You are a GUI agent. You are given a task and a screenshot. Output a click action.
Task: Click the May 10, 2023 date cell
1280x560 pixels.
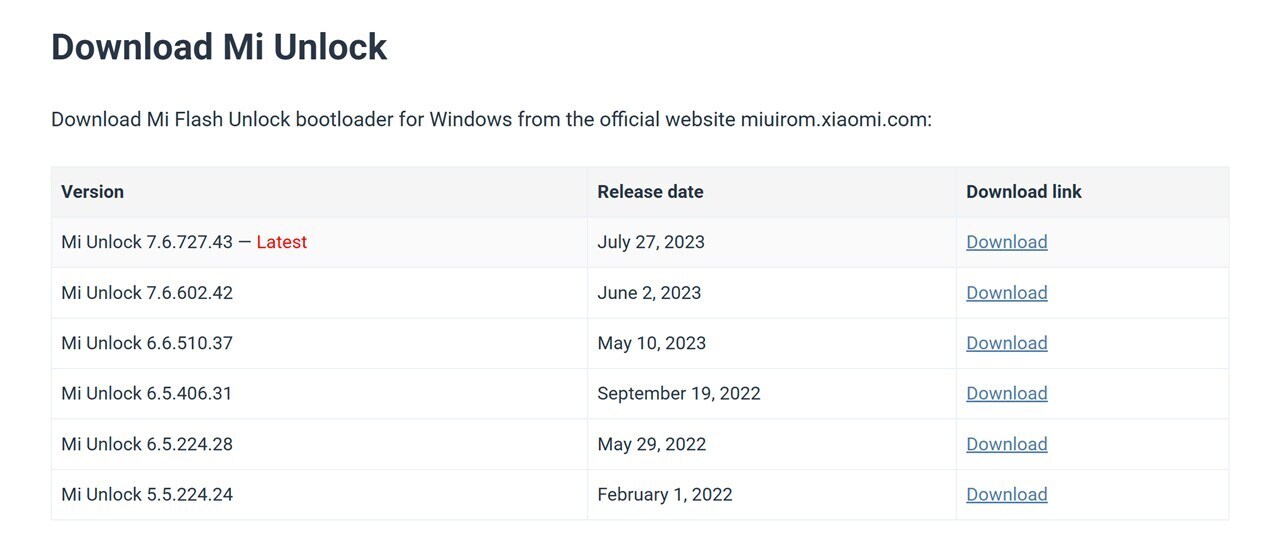[651, 343]
